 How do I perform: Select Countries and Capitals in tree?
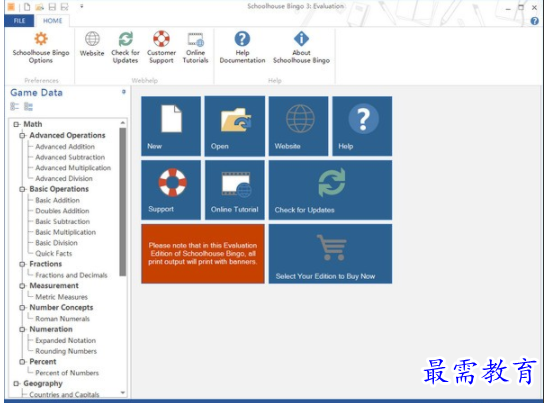pyautogui.click(x=64, y=395)
